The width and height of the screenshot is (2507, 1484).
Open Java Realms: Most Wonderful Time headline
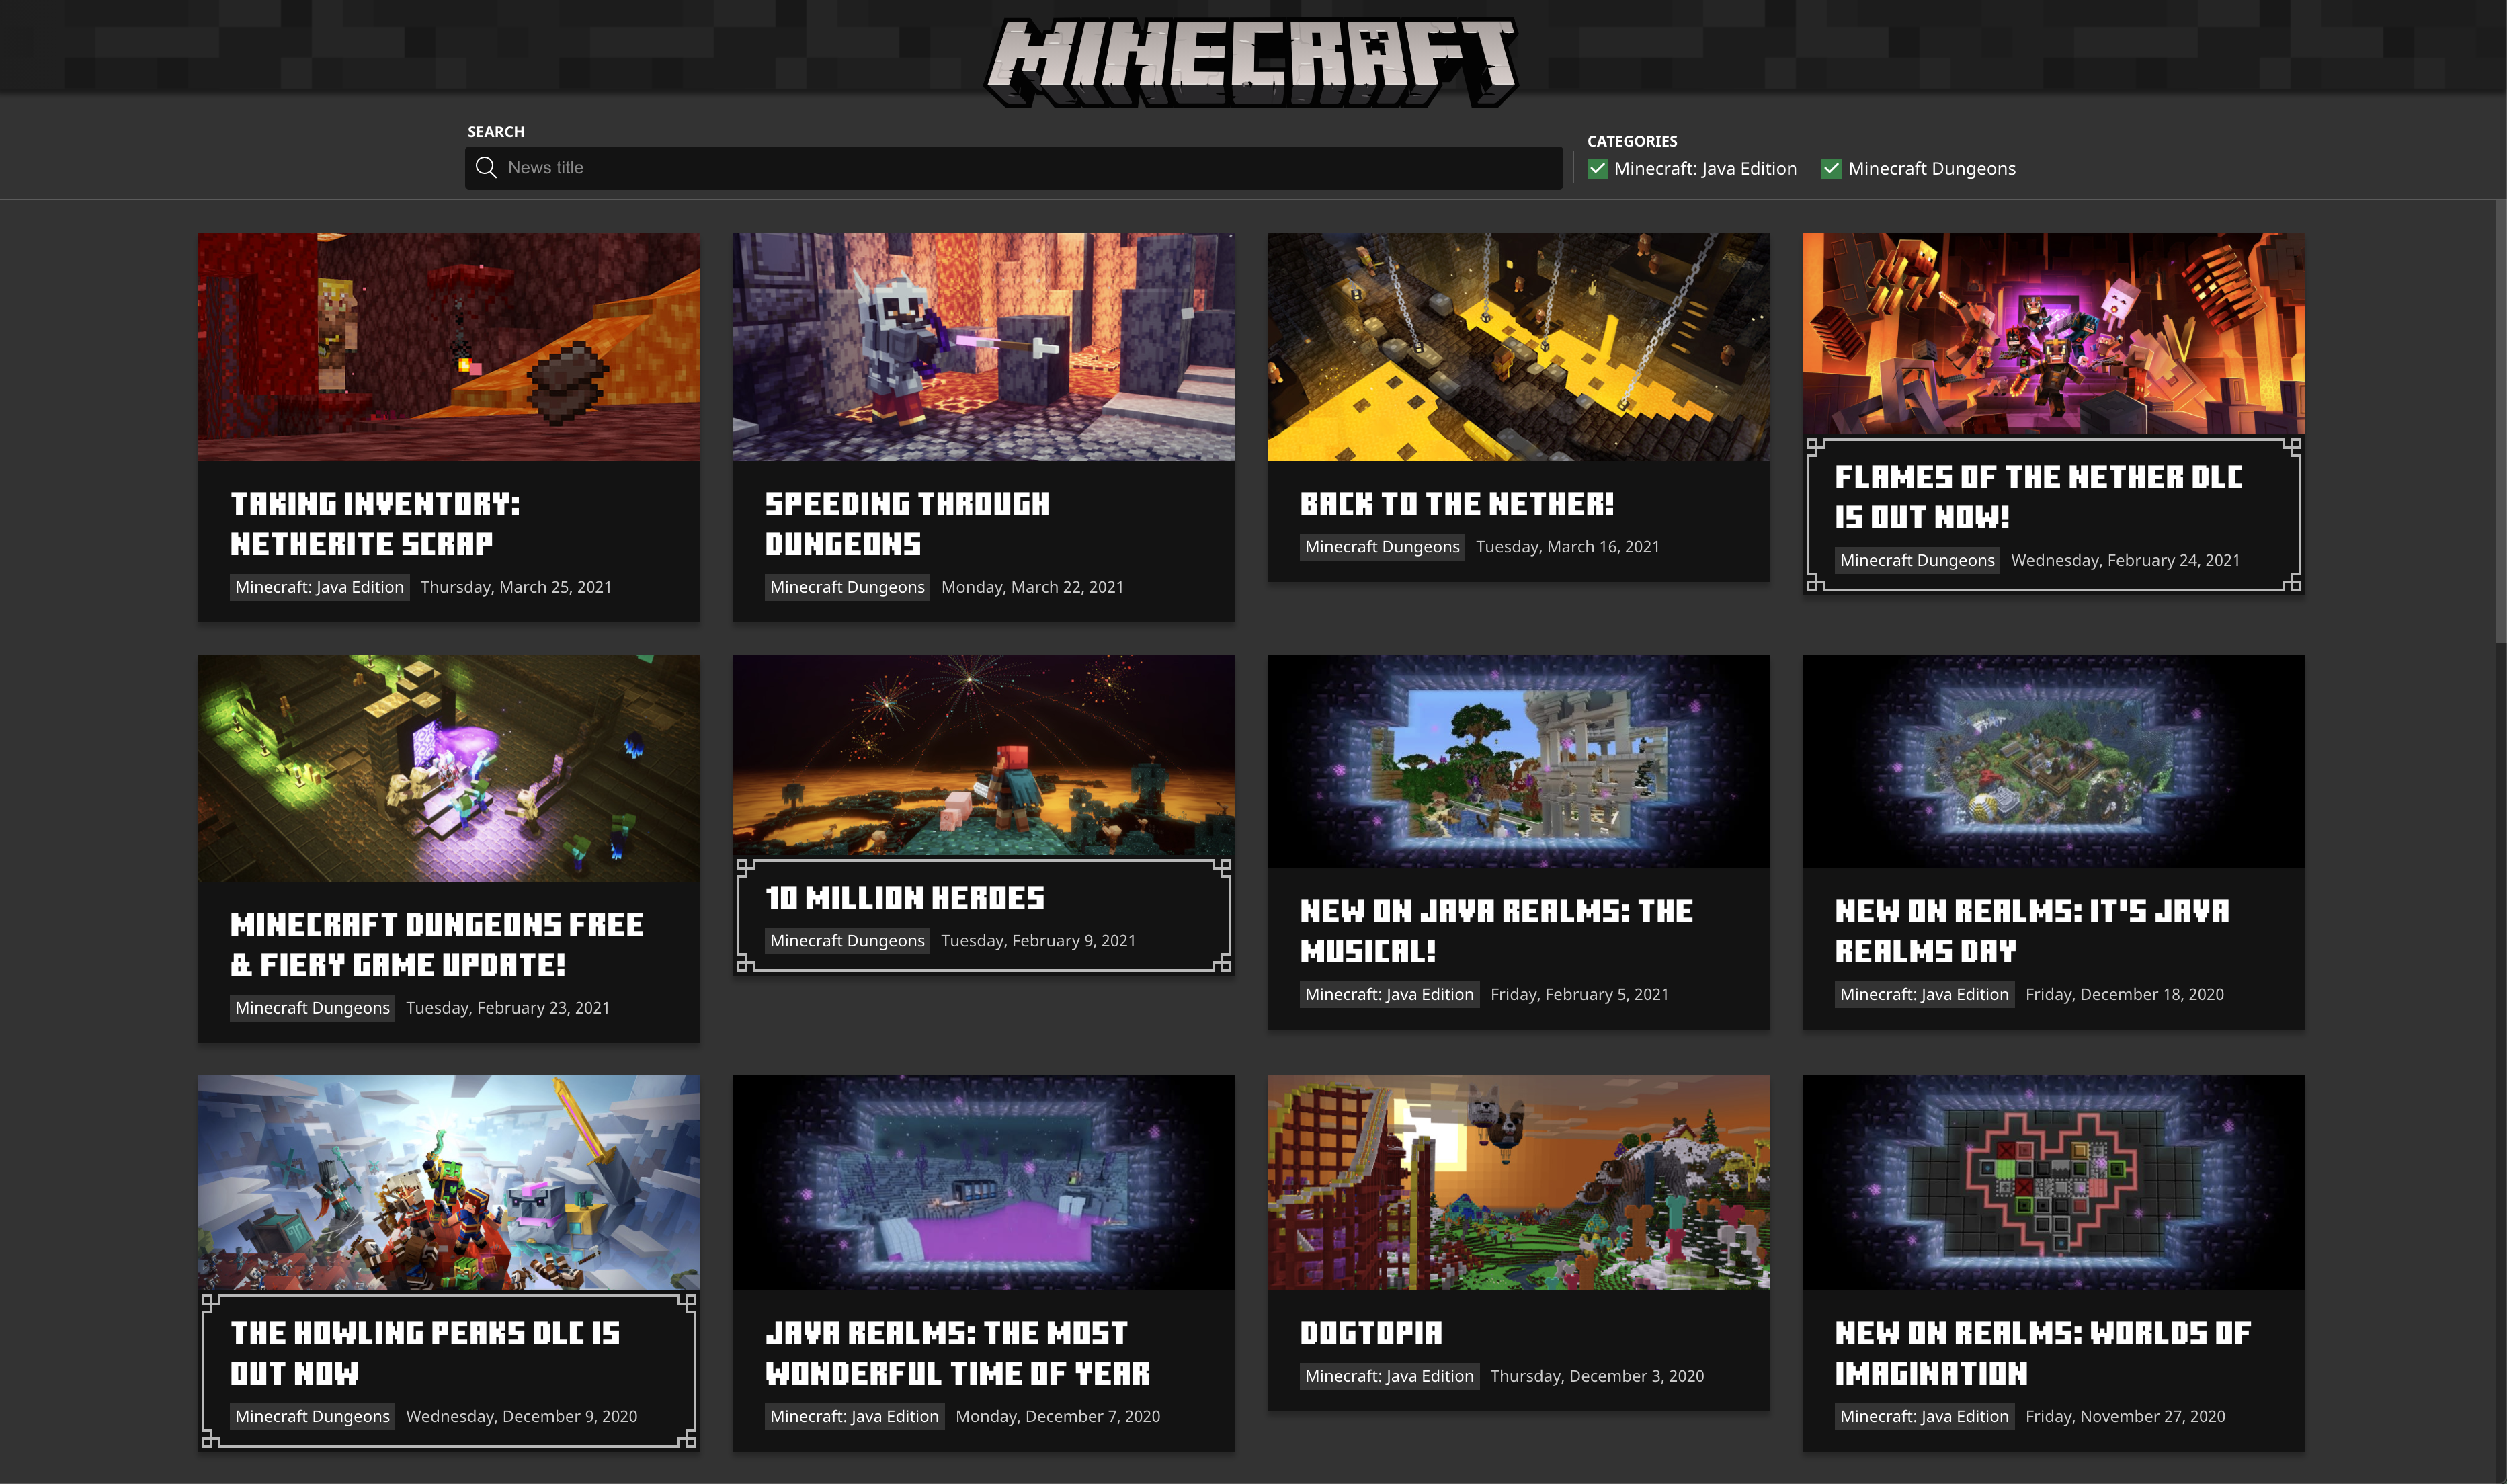click(957, 1353)
